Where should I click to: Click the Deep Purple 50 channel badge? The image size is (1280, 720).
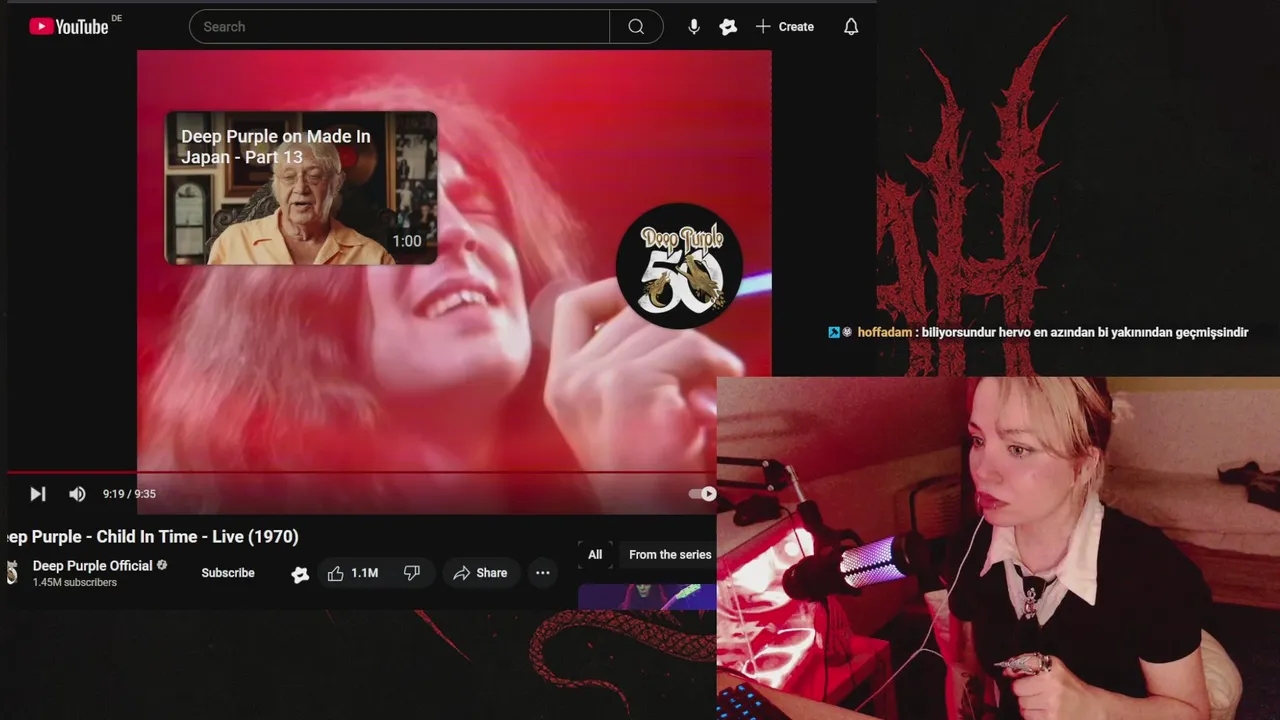[x=679, y=266]
